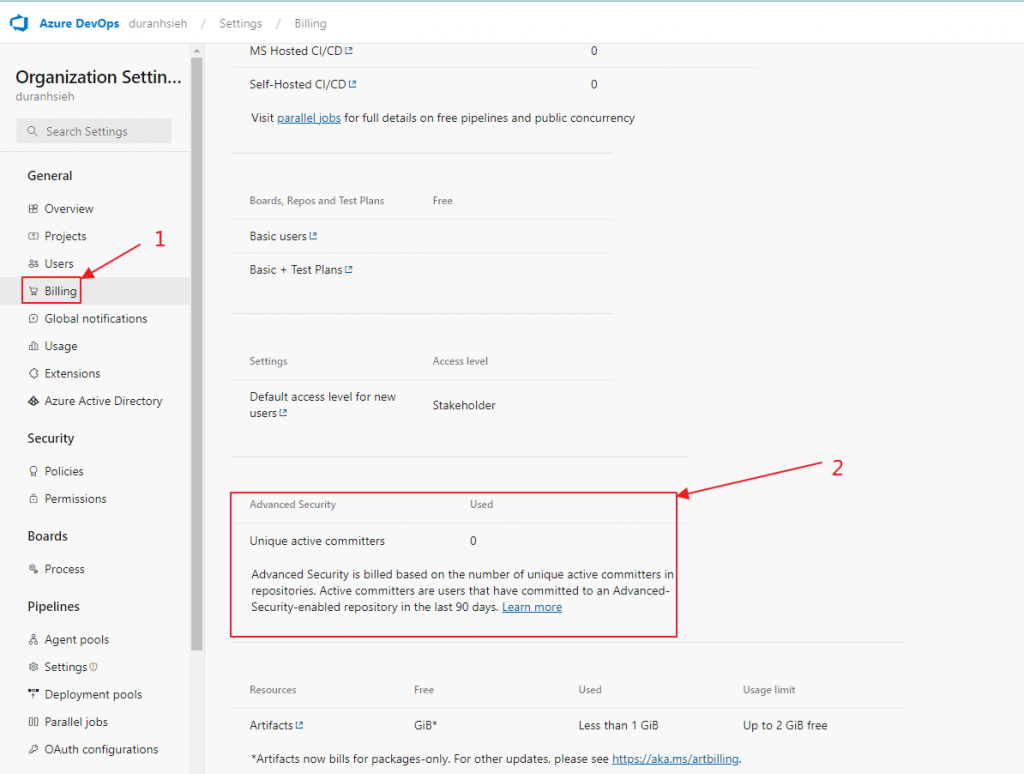Screen dimensions: 1024x774
Task: Open Settings breadcrumb
Action: (240, 24)
